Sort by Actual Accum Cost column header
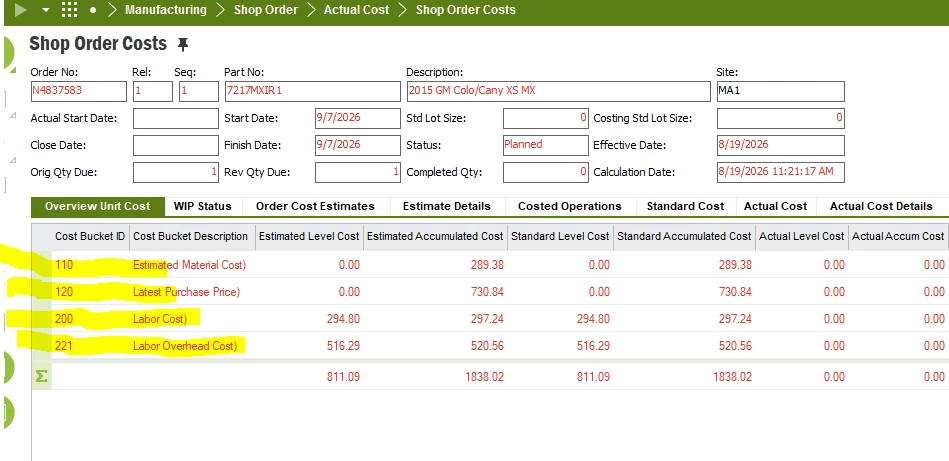Viewport: 949px width, 461px height. (898, 237)
